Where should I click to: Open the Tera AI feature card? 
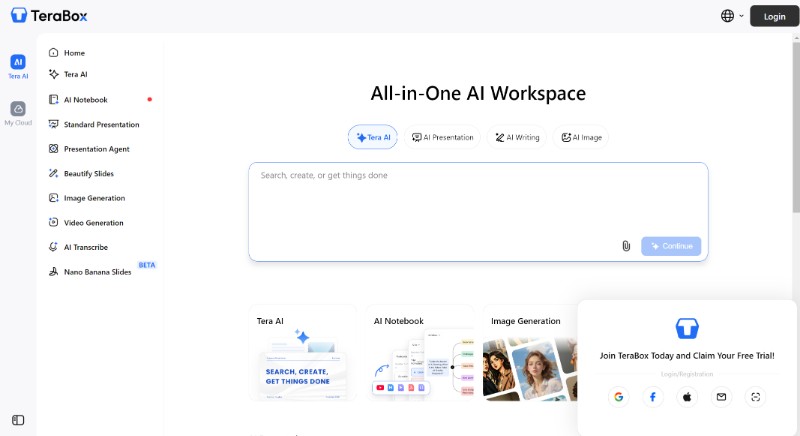point(303,353)
